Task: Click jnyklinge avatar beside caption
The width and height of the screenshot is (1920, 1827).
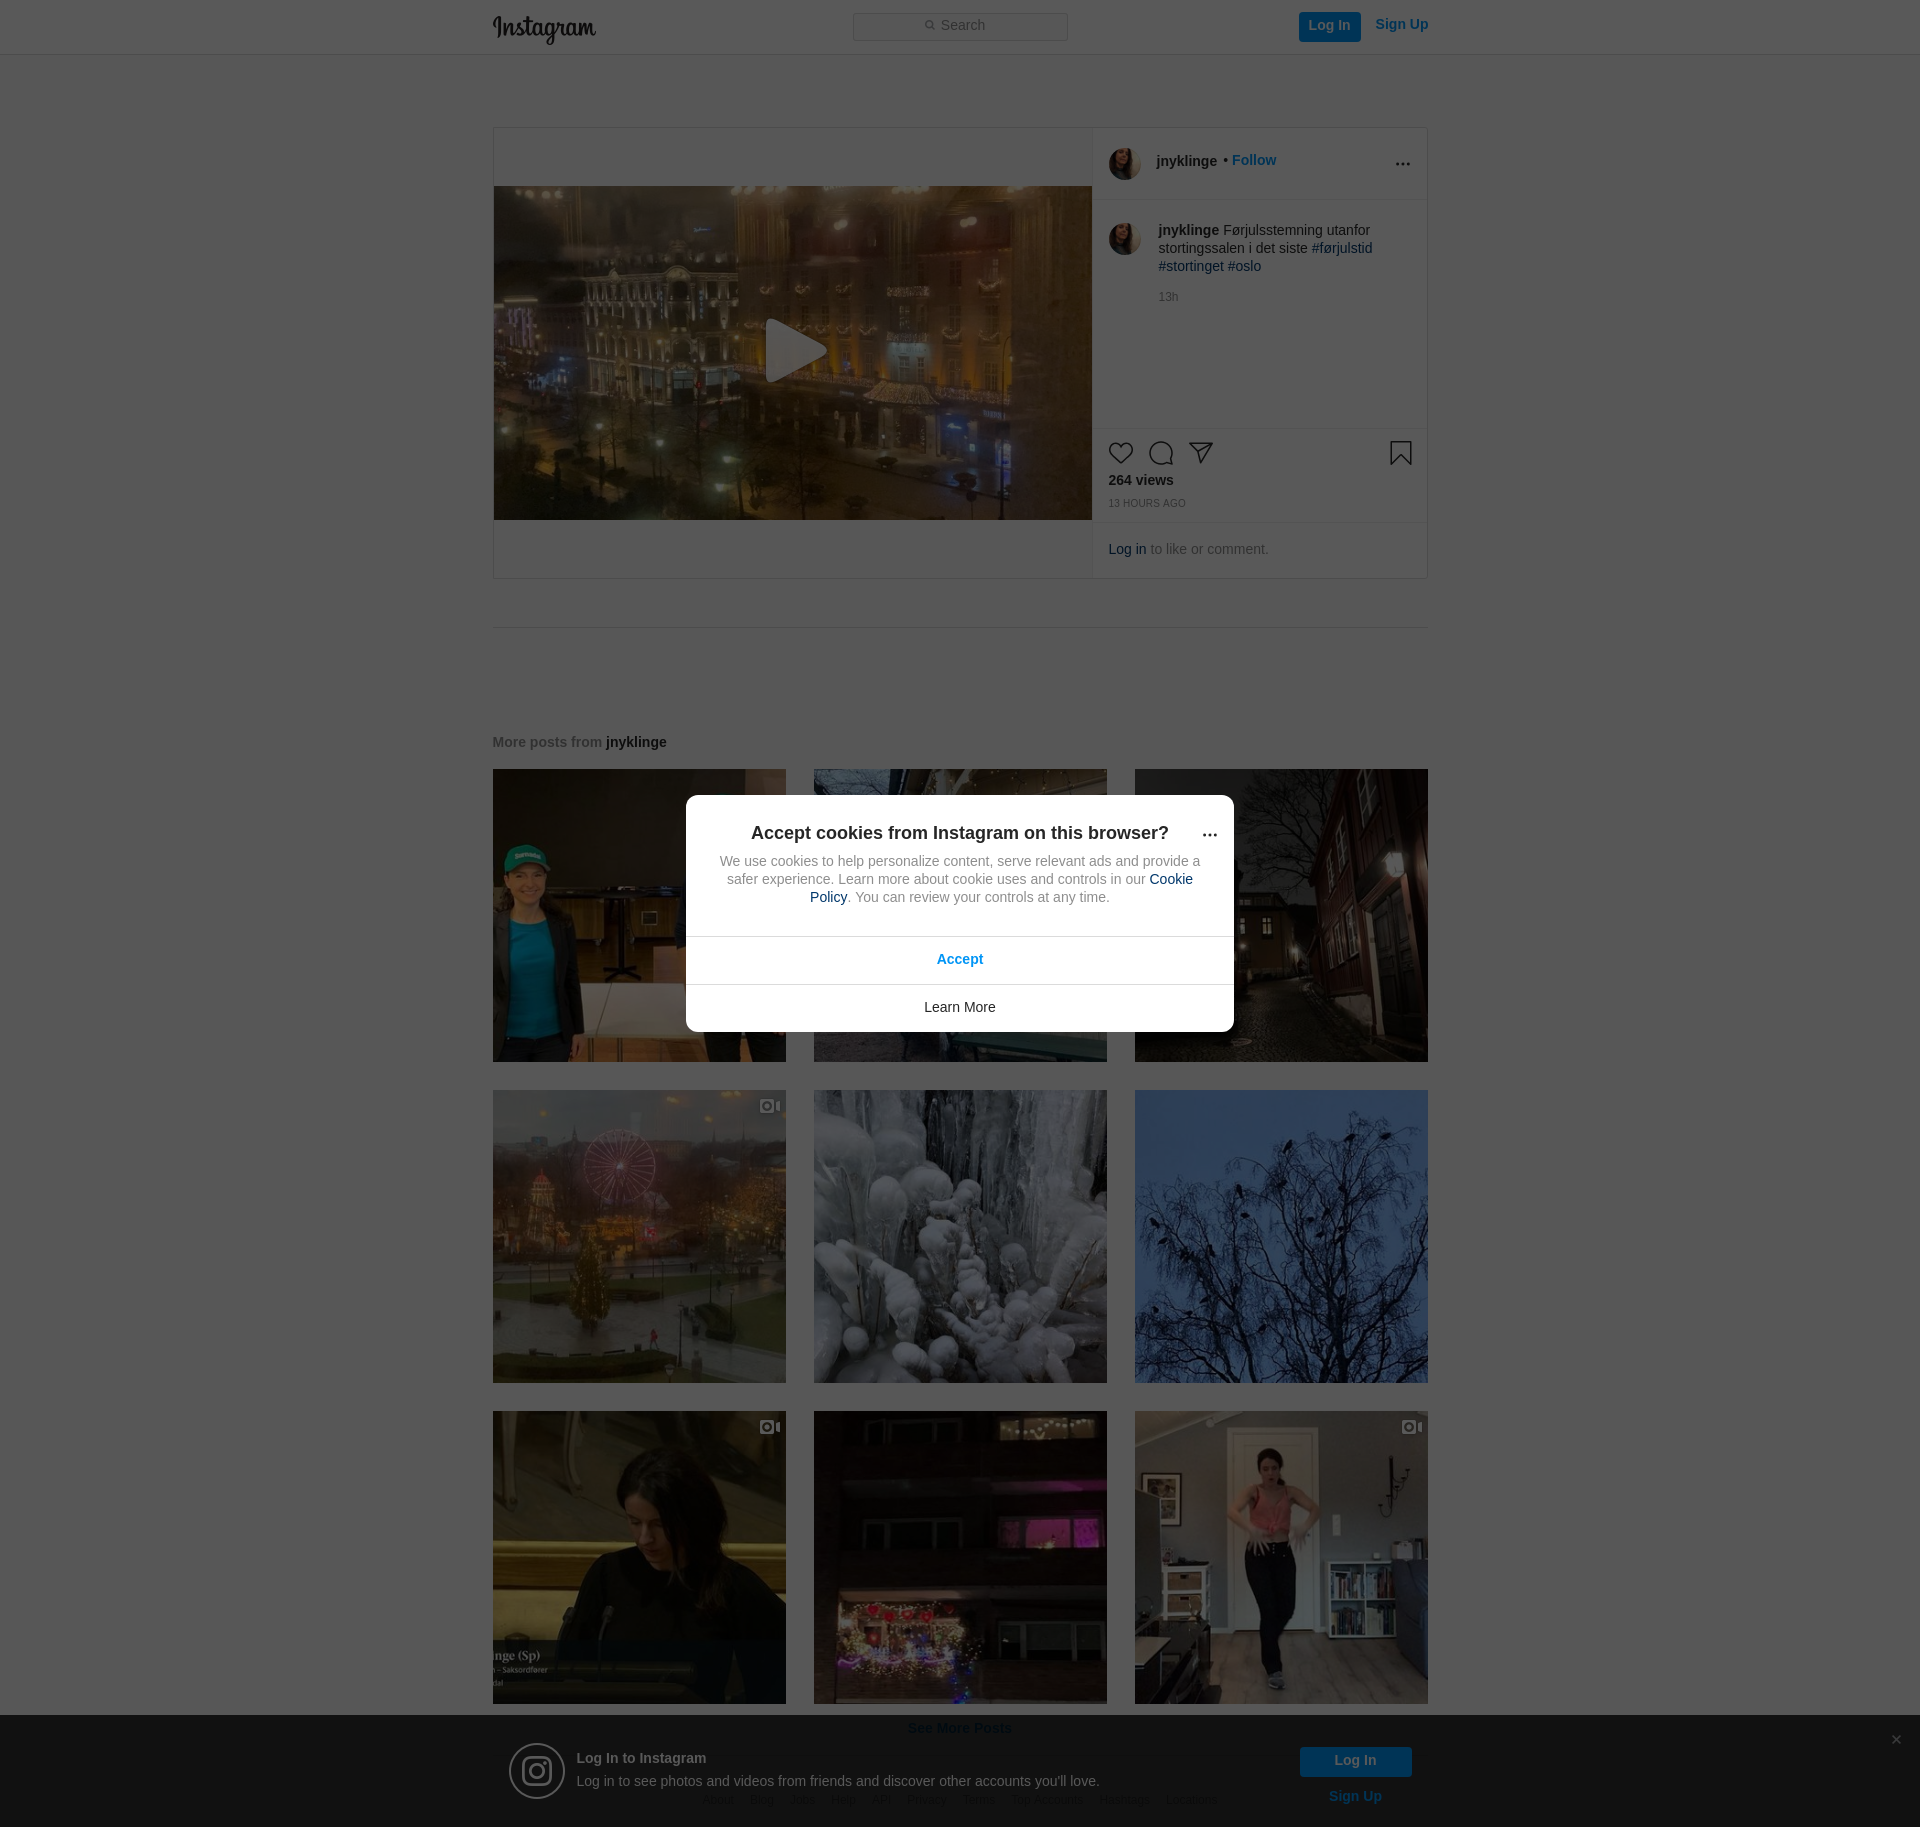Action: (x=1125, y=238)
